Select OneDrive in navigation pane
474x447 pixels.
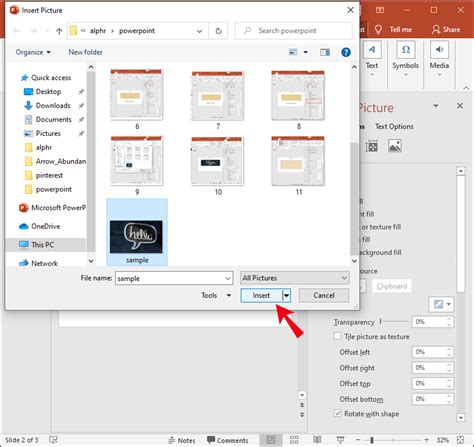[40, 226]
